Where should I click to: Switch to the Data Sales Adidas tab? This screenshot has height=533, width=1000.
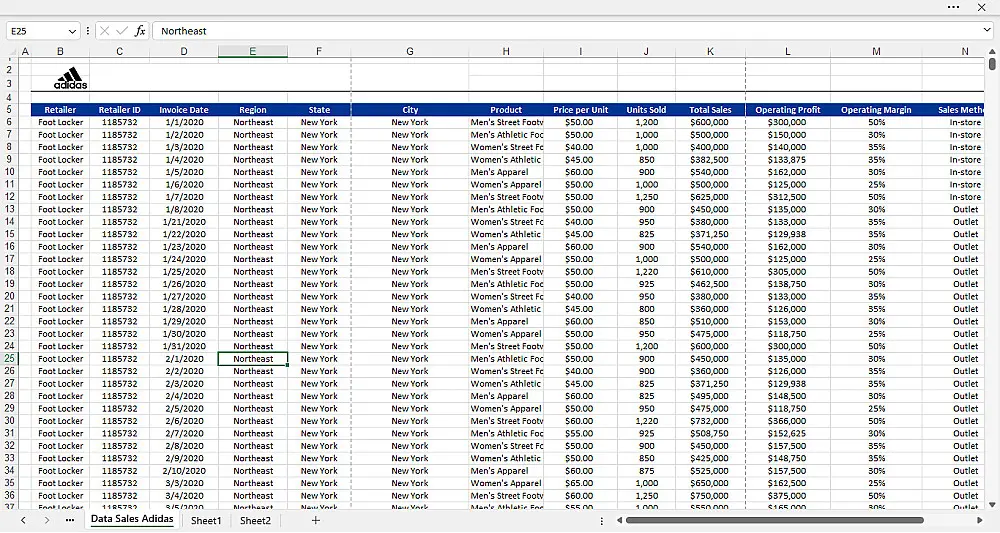pos(132,519)
